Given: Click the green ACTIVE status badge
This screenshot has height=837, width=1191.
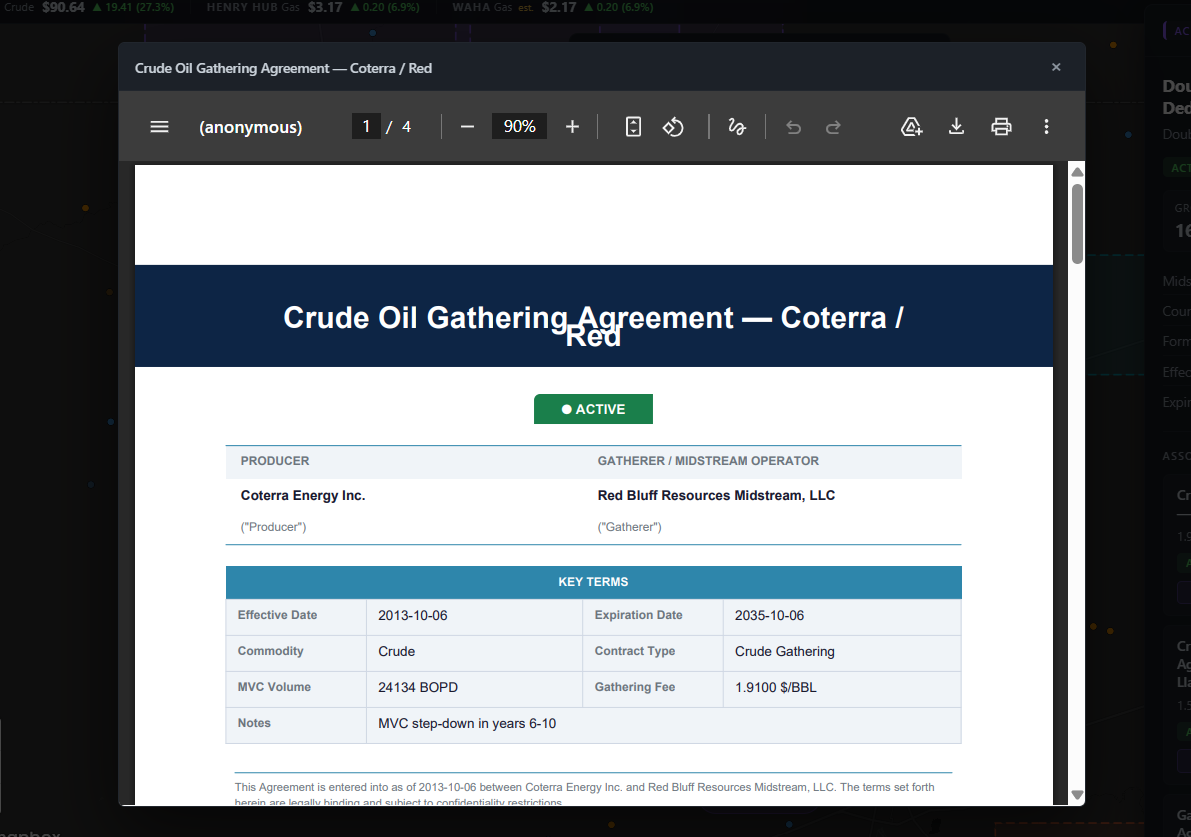Looking at the screenshot, I should pos(593,409).
